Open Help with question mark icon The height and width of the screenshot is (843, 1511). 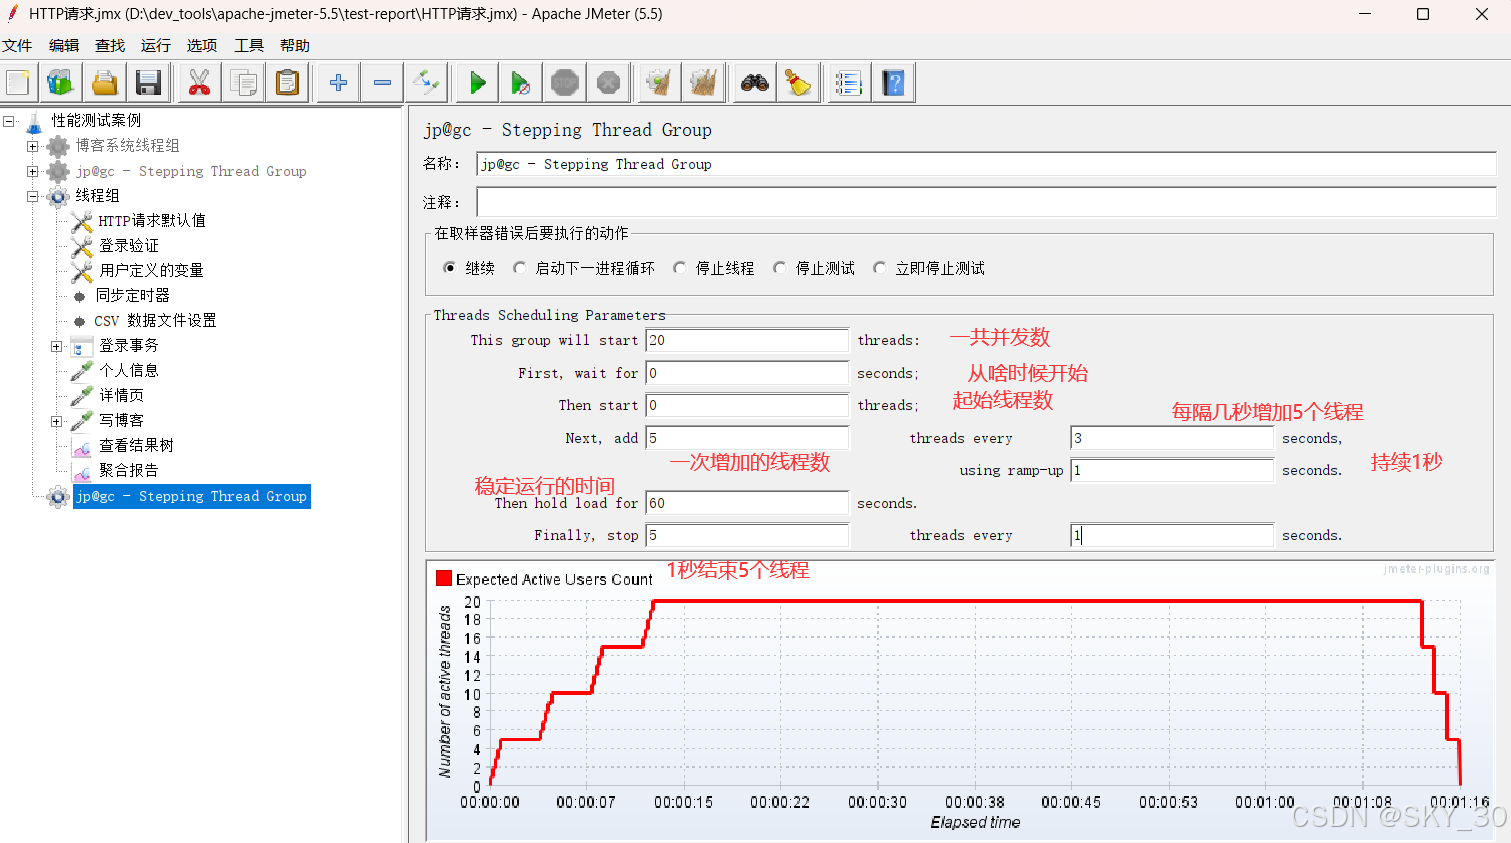click(x=894, y=83)
